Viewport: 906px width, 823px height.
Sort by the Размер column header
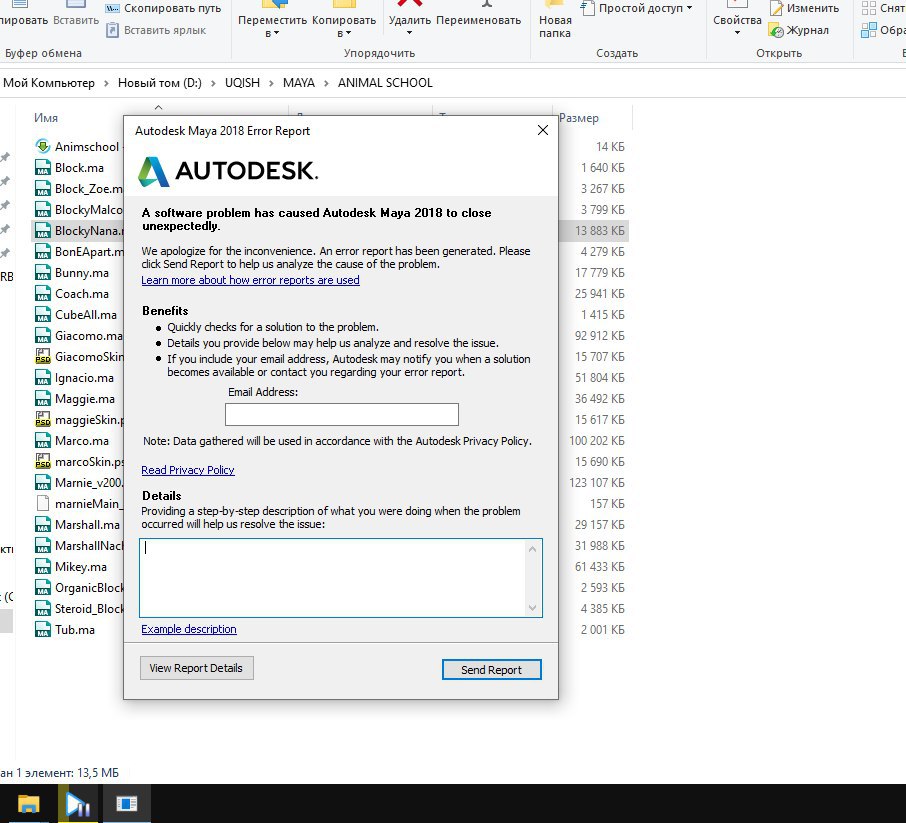point(579,118)
